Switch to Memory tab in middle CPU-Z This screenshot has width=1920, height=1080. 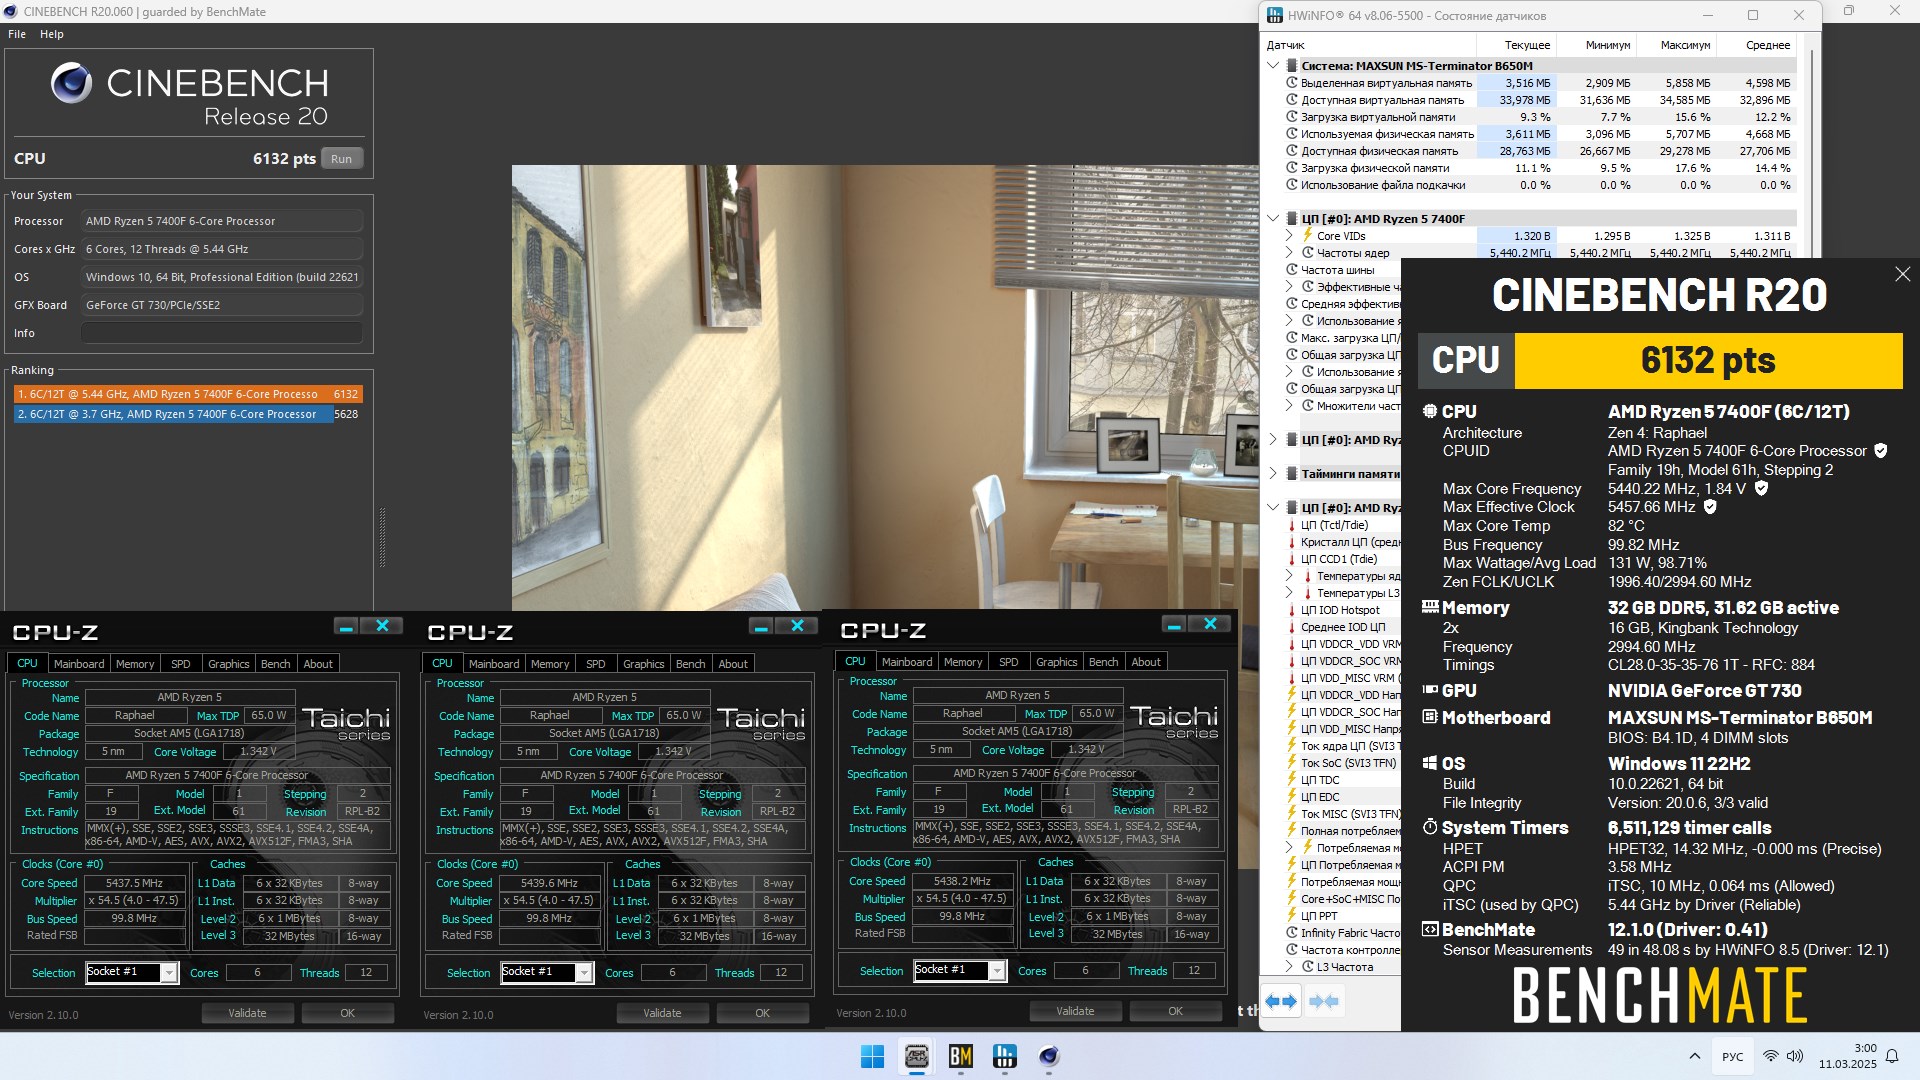pyautogui.click(x=550, y=664)
